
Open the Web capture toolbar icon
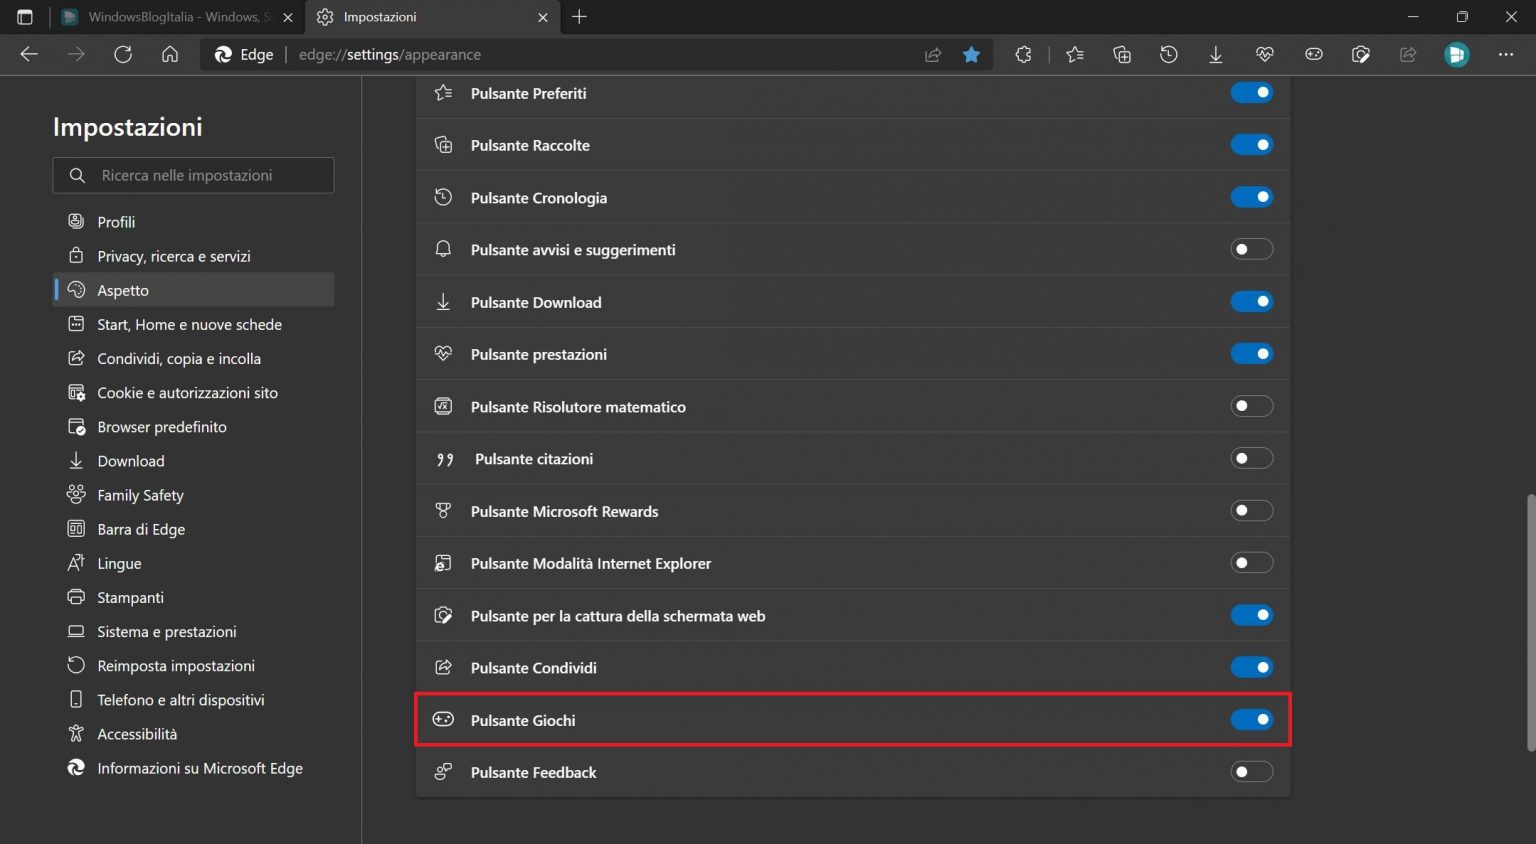coord(1361,54)
